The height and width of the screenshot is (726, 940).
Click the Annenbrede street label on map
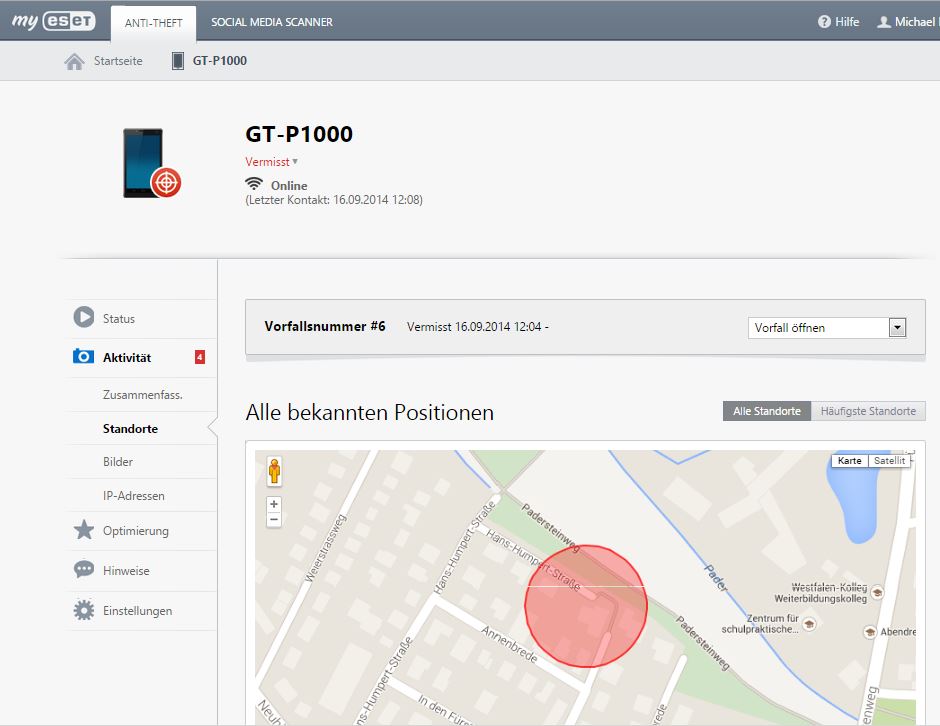pos(510,644)
